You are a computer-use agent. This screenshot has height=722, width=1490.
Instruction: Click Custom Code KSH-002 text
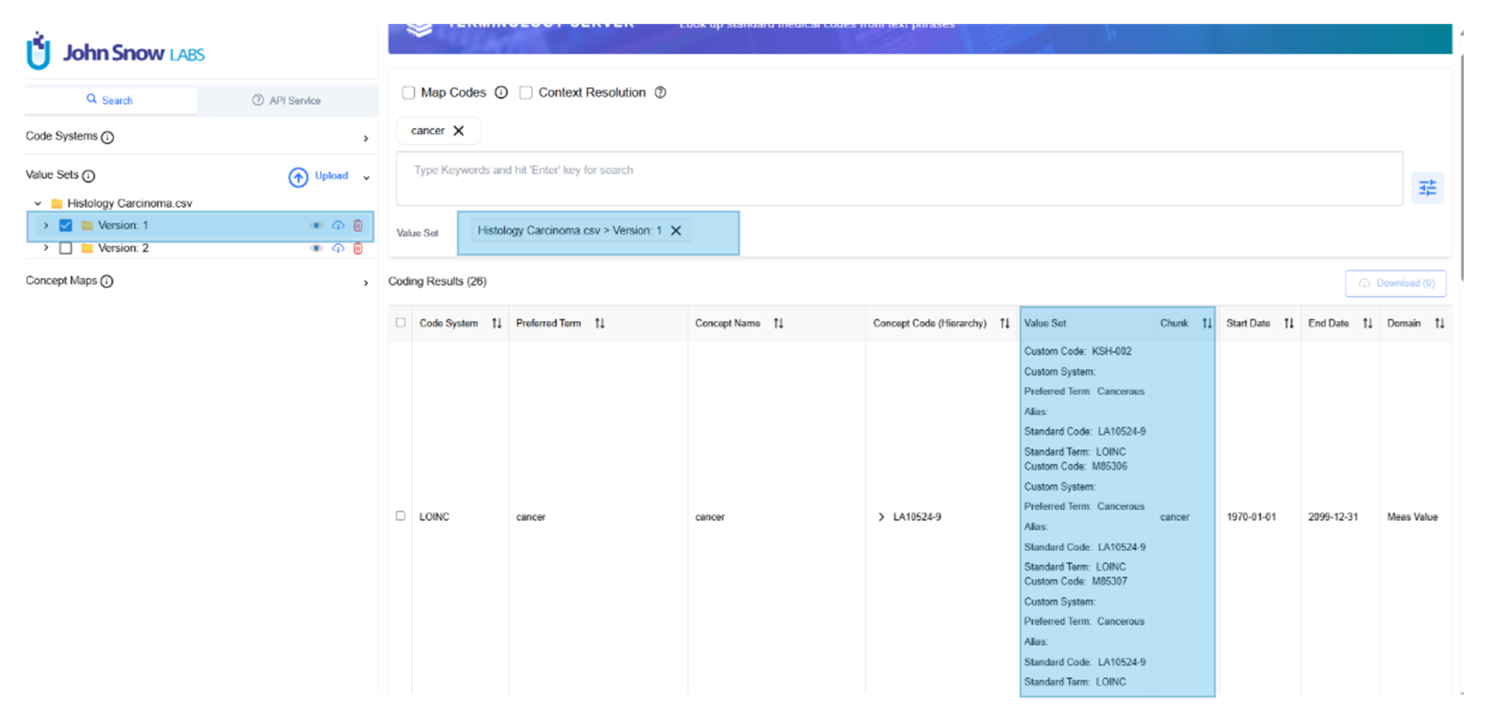[x=1078, y=352]
